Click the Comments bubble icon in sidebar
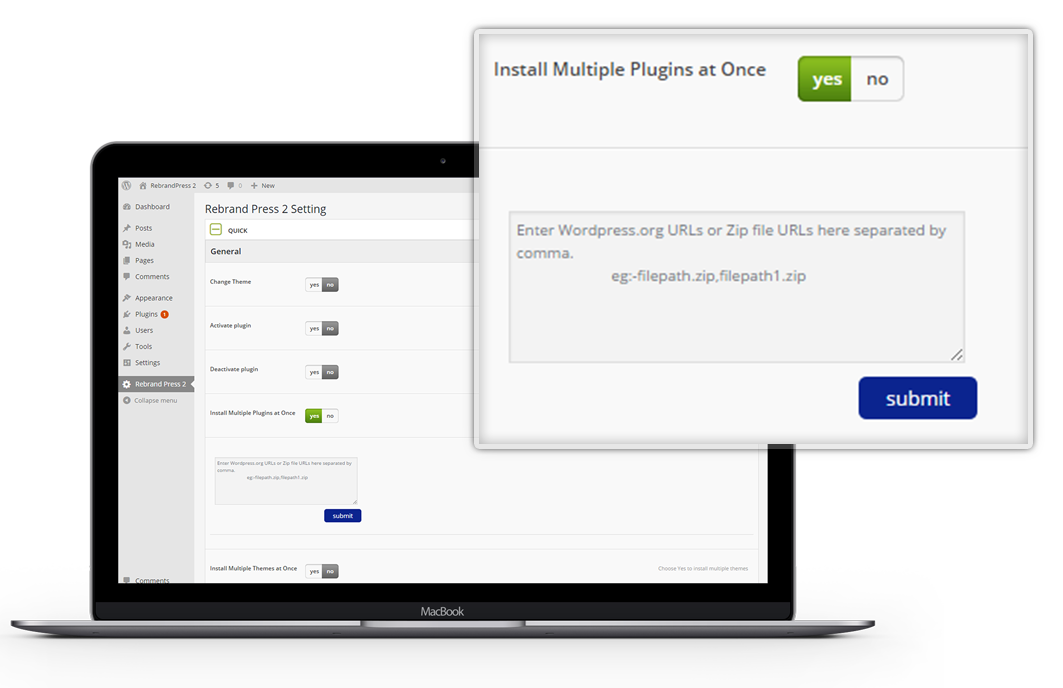Image resolution: width=1063 pixels, height=688 pixels. click(127, 277)
